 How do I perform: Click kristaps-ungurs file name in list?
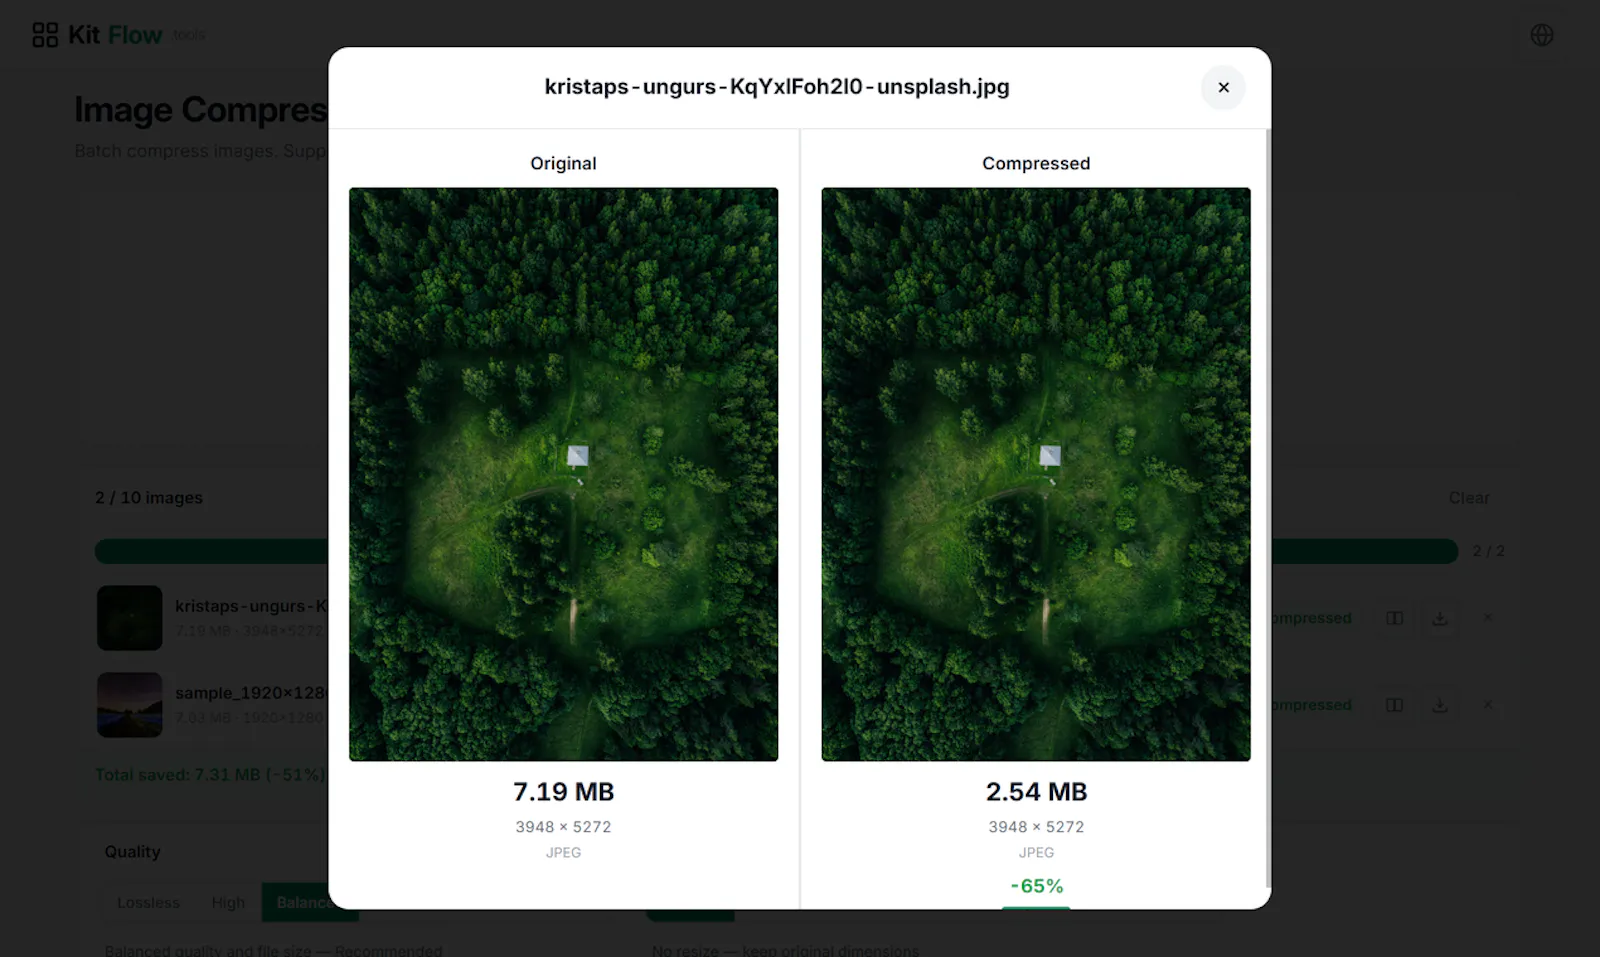(x=251, y=606)
